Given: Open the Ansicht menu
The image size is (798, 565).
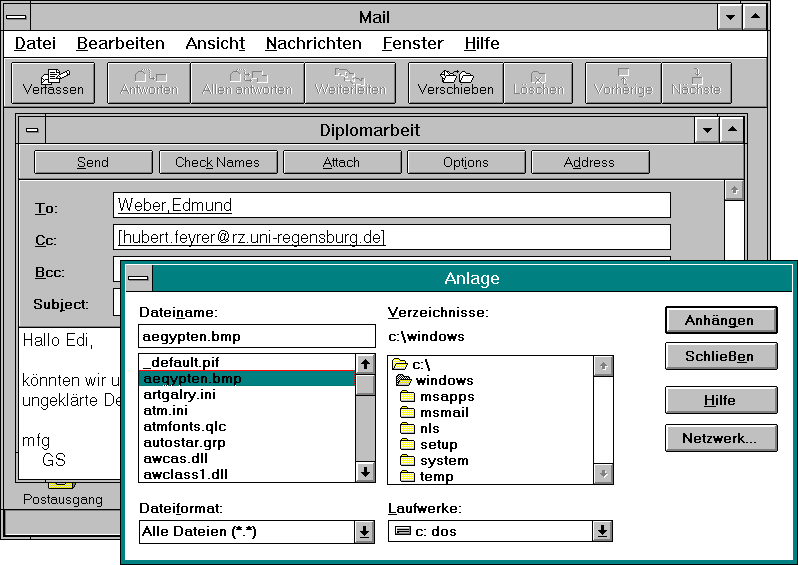Looking at the screenshot, I should pos(215,43).
